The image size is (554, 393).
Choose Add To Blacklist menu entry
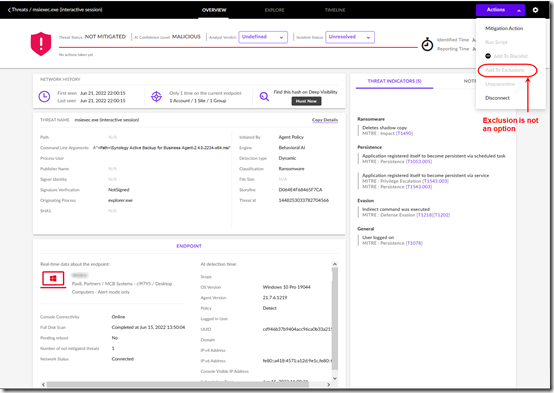511,56
